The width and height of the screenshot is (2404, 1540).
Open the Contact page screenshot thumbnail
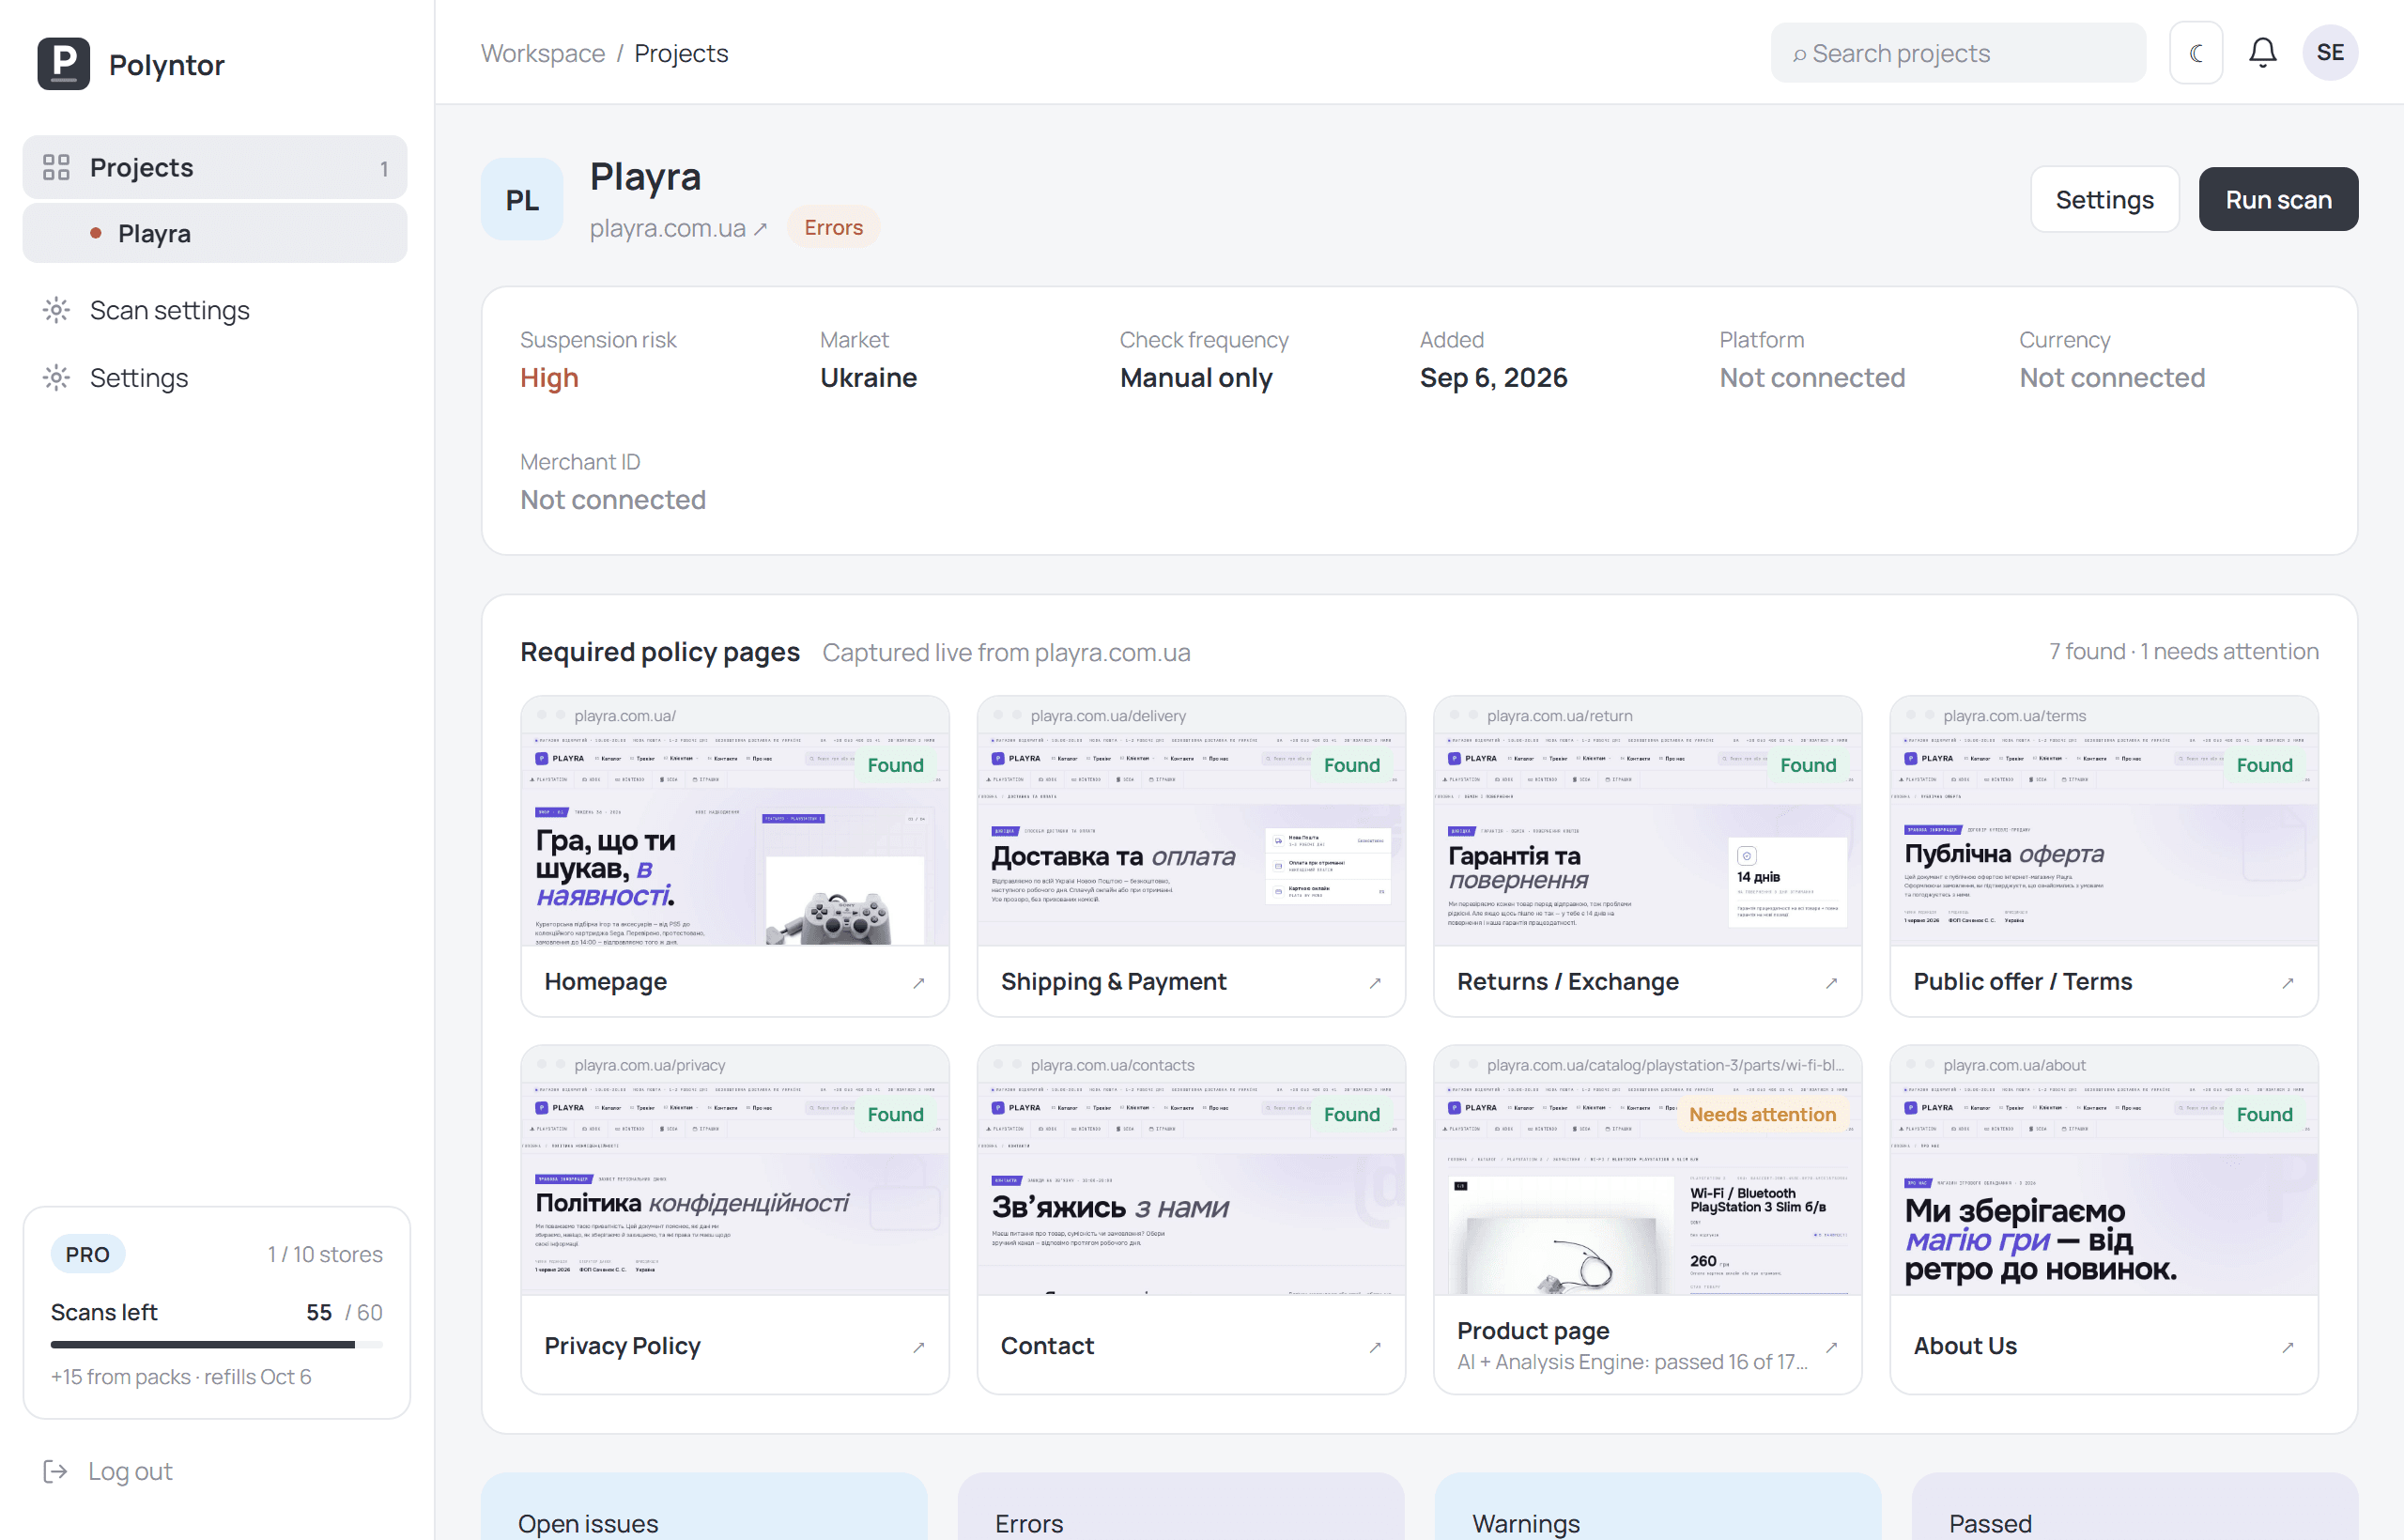point(1191,1190)
